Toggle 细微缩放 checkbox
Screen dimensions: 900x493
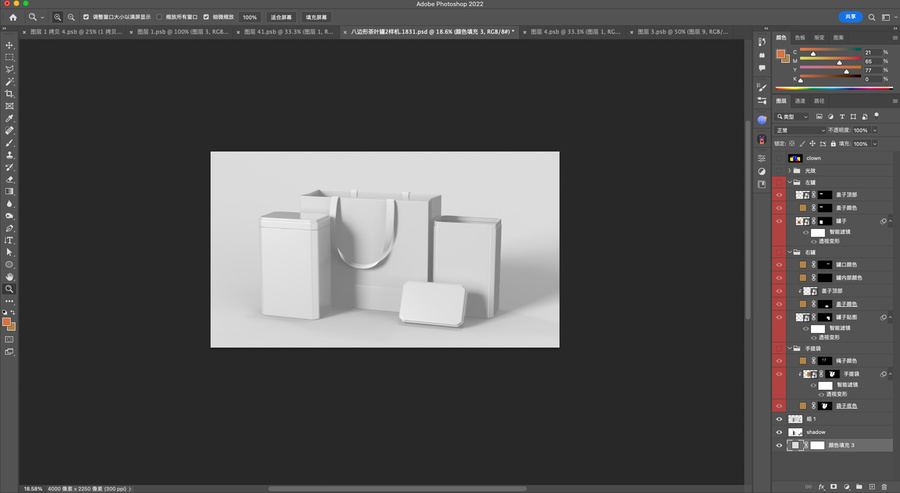tap(206, 17)
